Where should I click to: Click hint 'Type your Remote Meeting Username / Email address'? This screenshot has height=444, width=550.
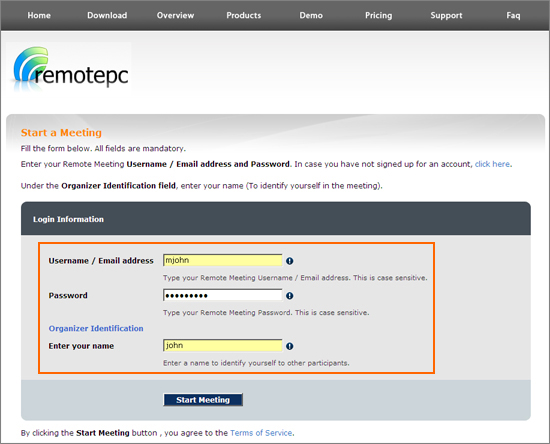click(295, 278)
